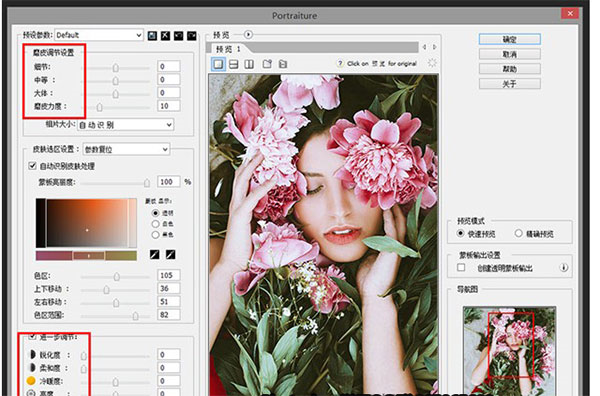
Task: Click the save preset icon beside Default
Action: (152, 36)
